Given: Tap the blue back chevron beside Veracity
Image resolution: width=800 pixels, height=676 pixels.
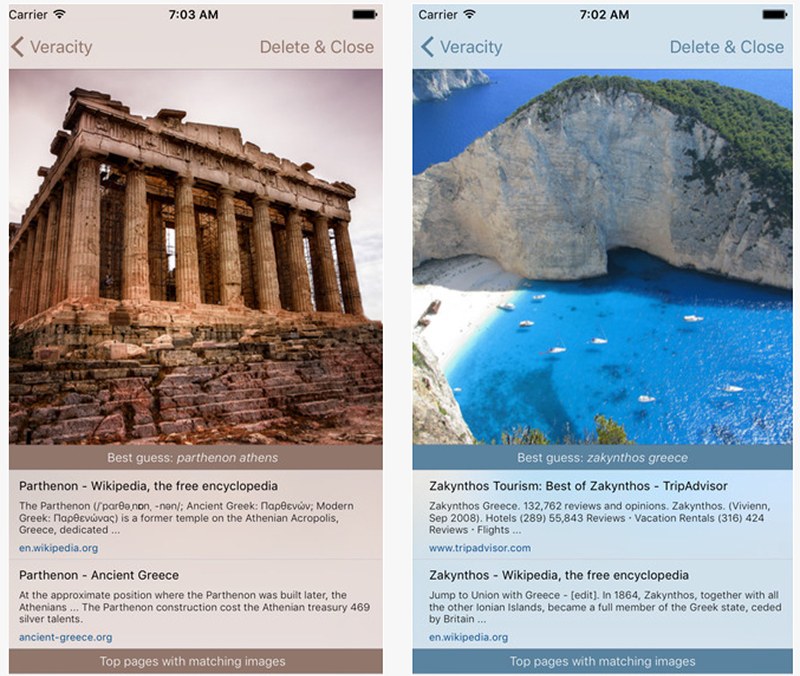Looking at the screenshot, I should [428, 47].
